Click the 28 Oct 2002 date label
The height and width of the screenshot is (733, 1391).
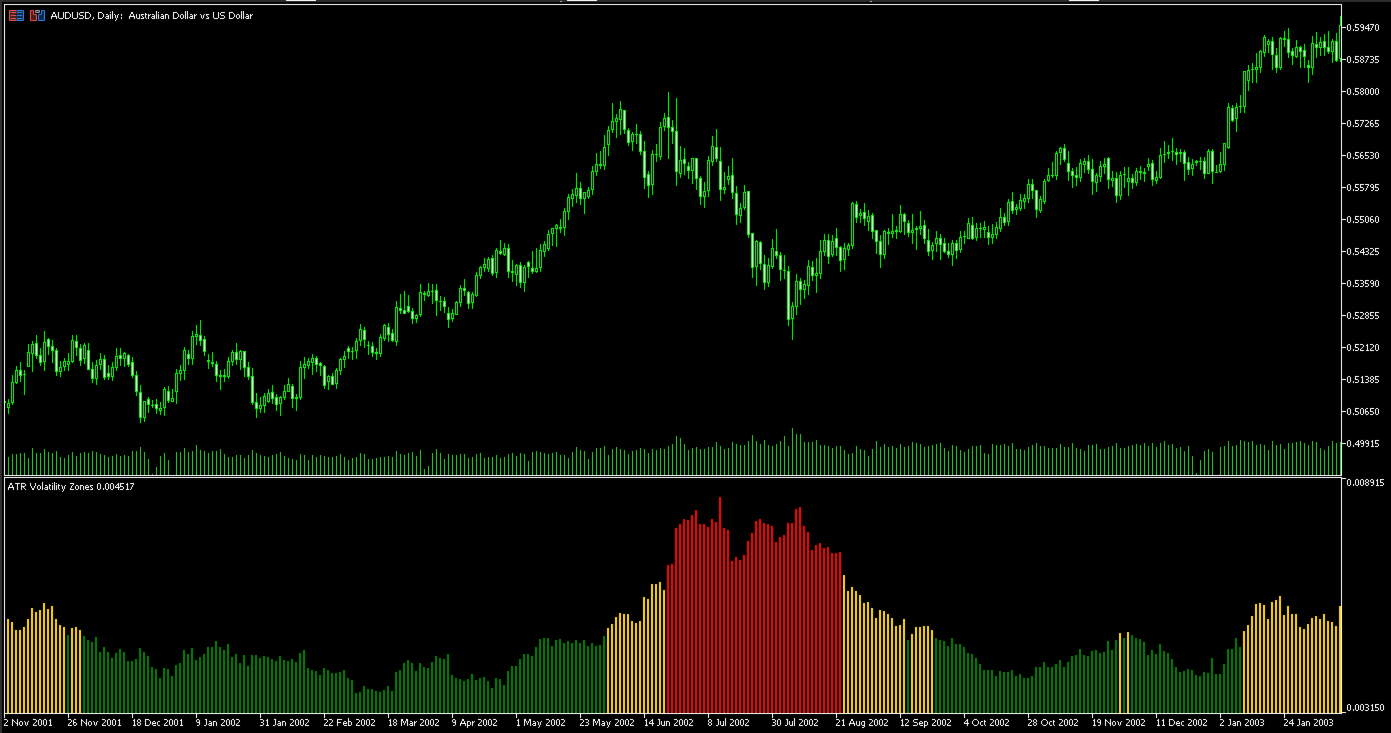(1053, 722)
